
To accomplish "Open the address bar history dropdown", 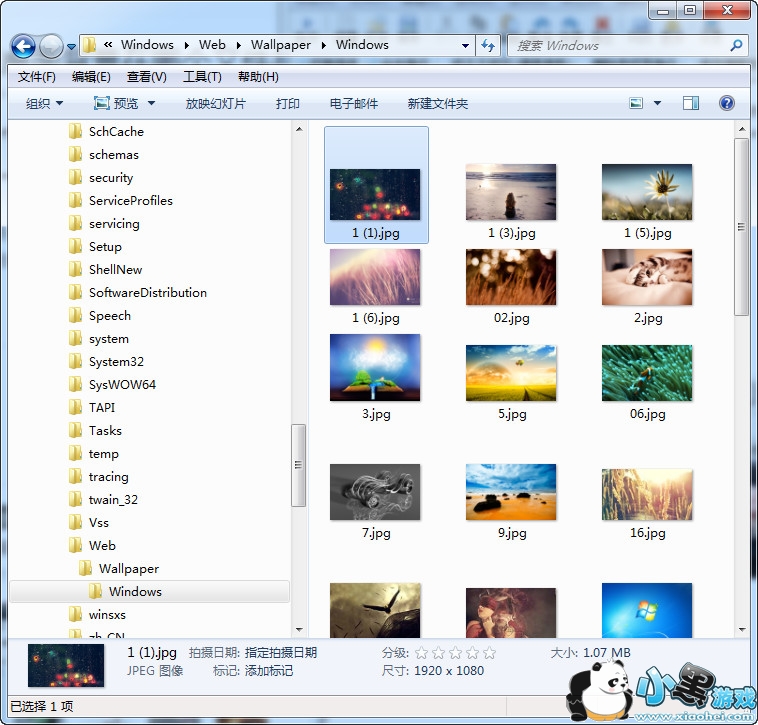I will (x=466, y=45).
